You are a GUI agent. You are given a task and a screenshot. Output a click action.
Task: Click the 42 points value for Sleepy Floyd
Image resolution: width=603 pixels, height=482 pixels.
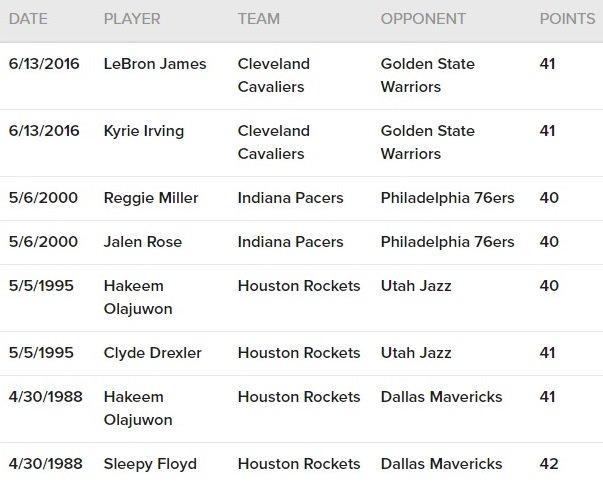[x=549, y=464]
